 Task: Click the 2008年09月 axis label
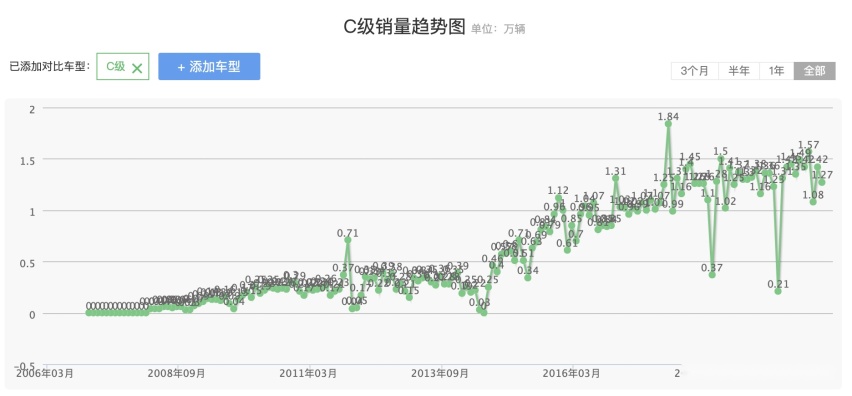[x=178, y=373]
